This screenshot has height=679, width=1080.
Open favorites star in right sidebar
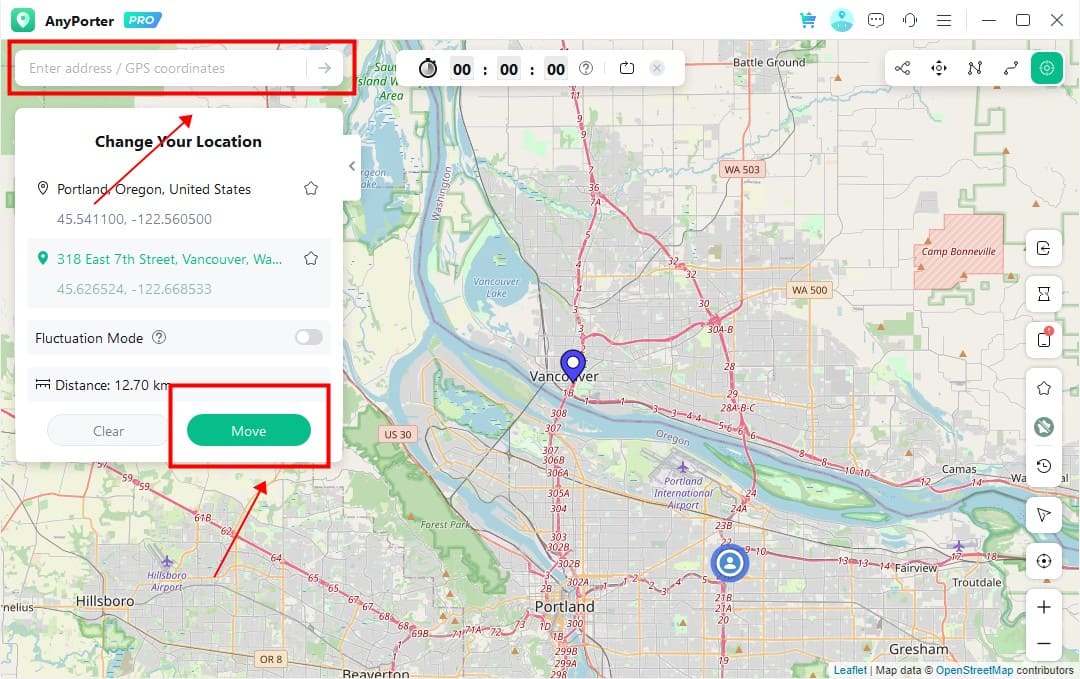[x=1043, y=388]
